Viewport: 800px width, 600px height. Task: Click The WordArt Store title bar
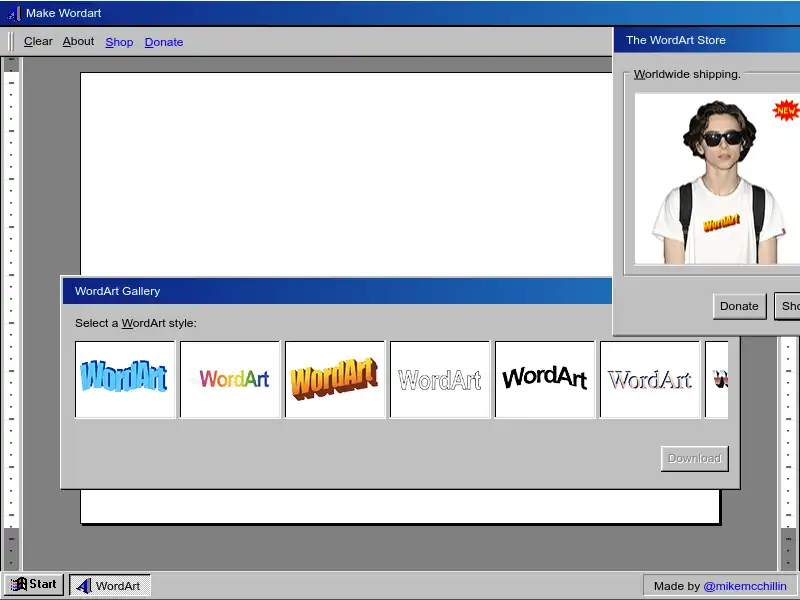[707, 40]
